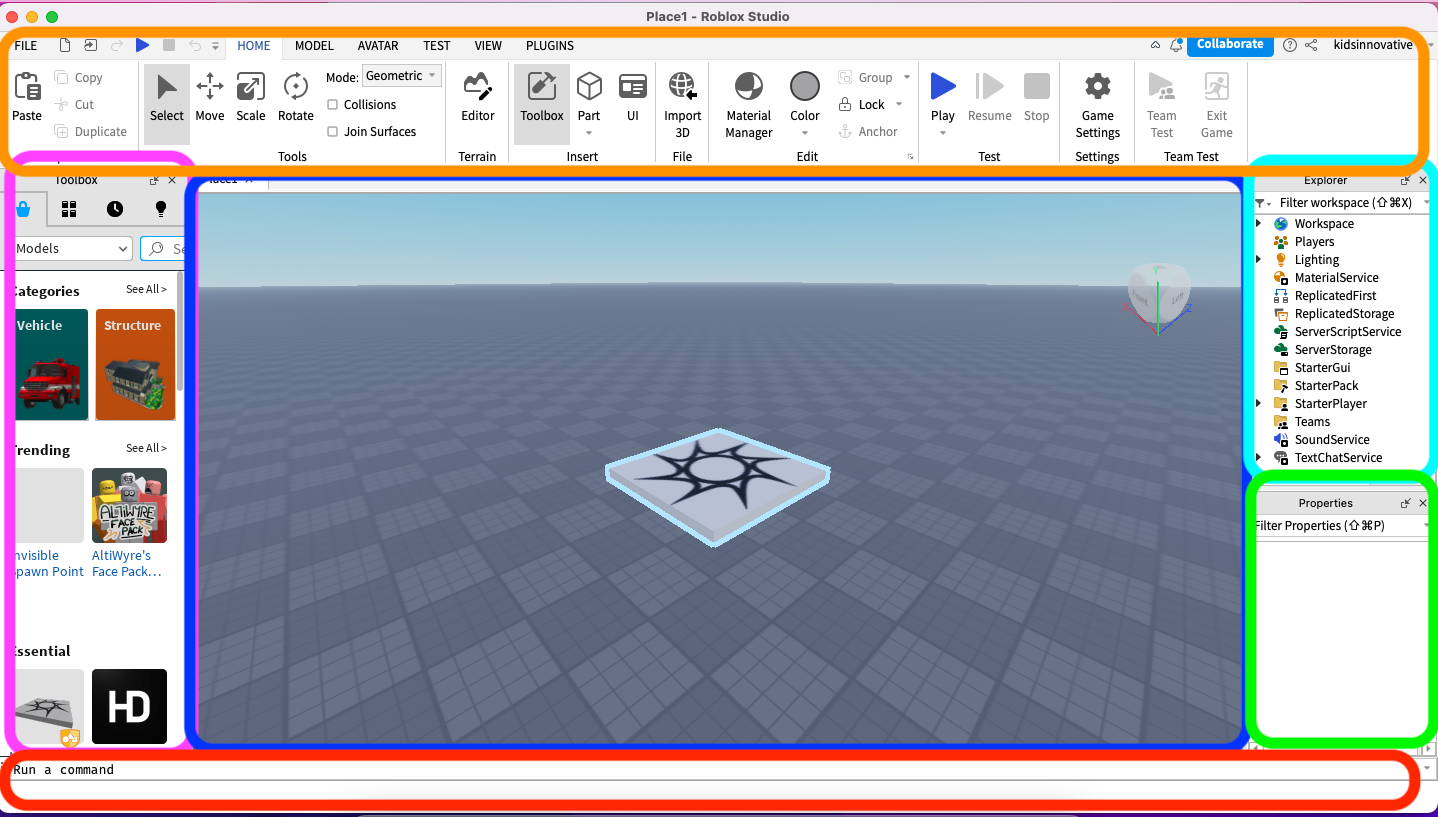Click the Filter Properties field
Image resolution: width=1438 pixels, height=817 pixels.
coord(1340,526)
